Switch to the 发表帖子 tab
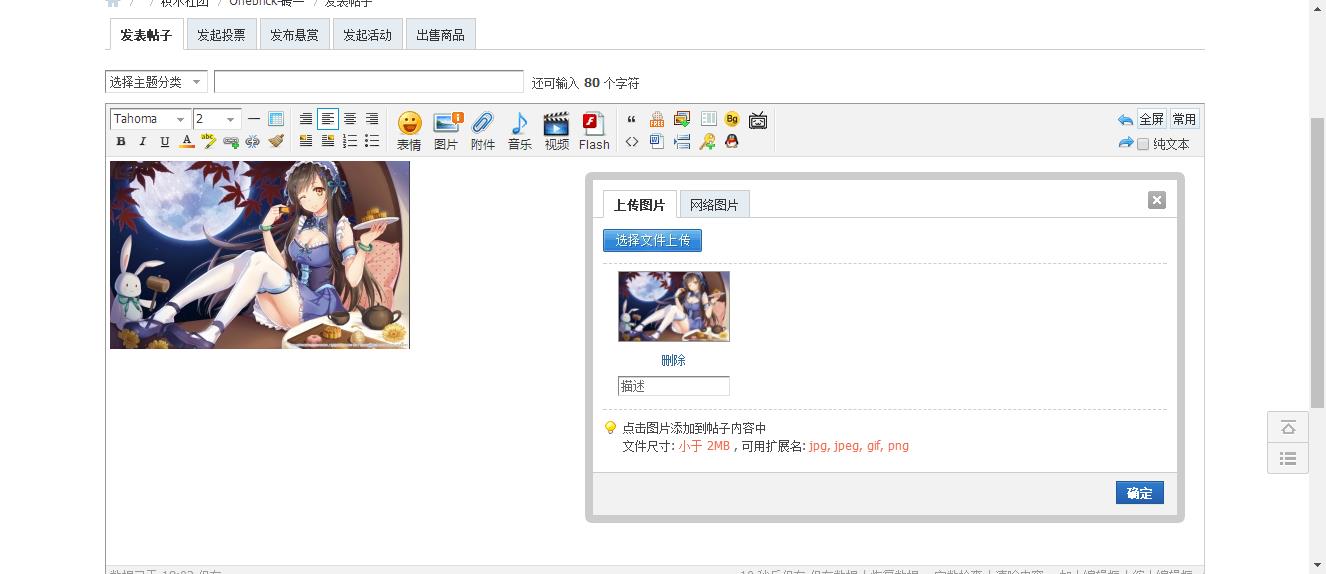The height and width of the screenshot is (574, 1326). click(x=146, y=34)
